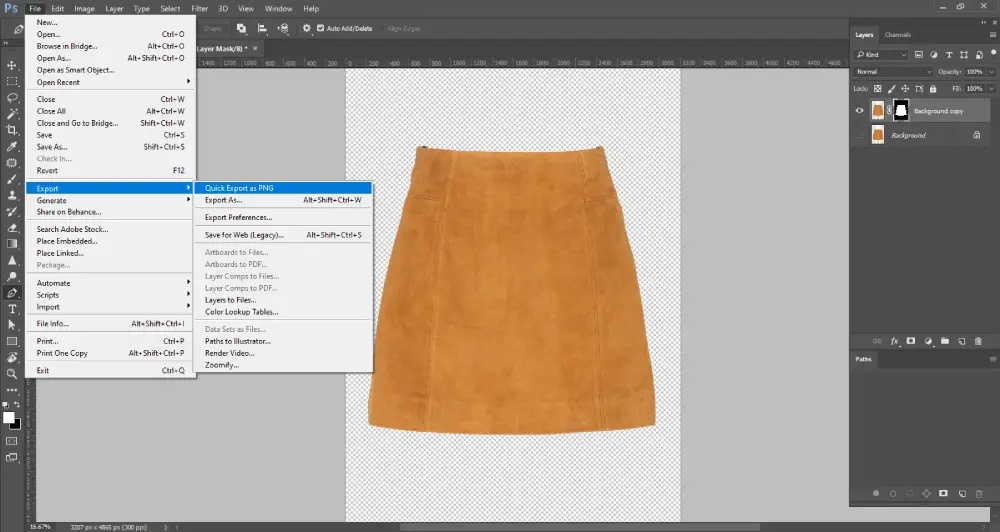
Task: Toggle Auto Add/Delete checkbox
Action: point(320,28)
